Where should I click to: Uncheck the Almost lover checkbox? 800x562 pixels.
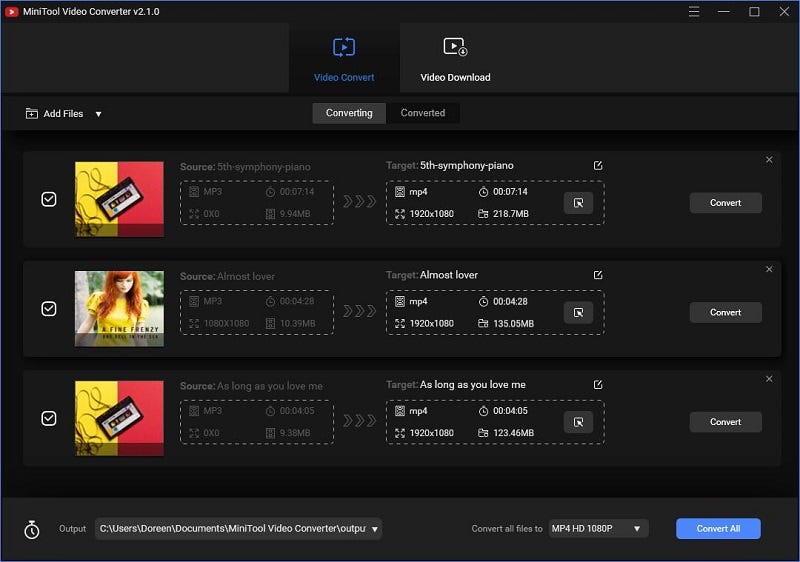[x=49, y=309]
